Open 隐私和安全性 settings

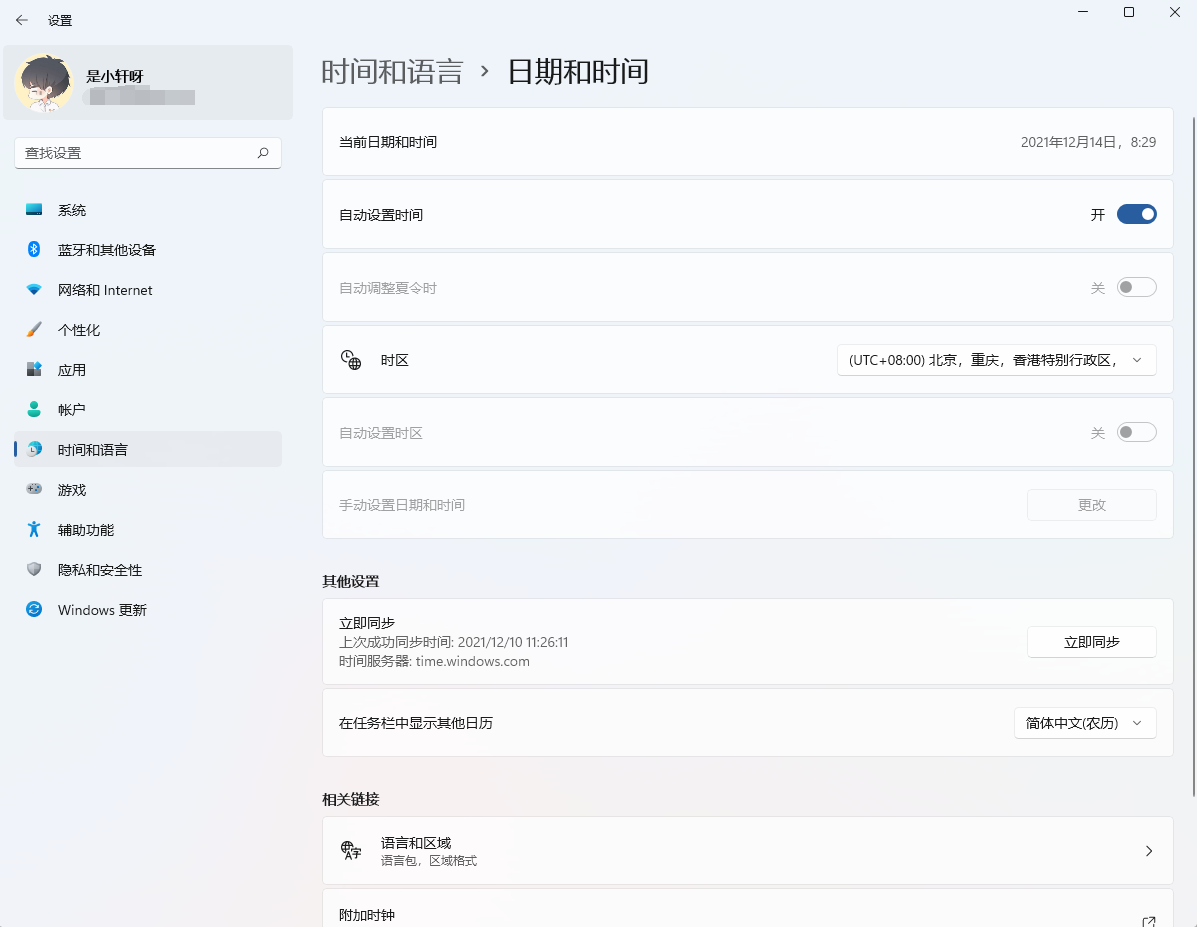pos(148,570)
